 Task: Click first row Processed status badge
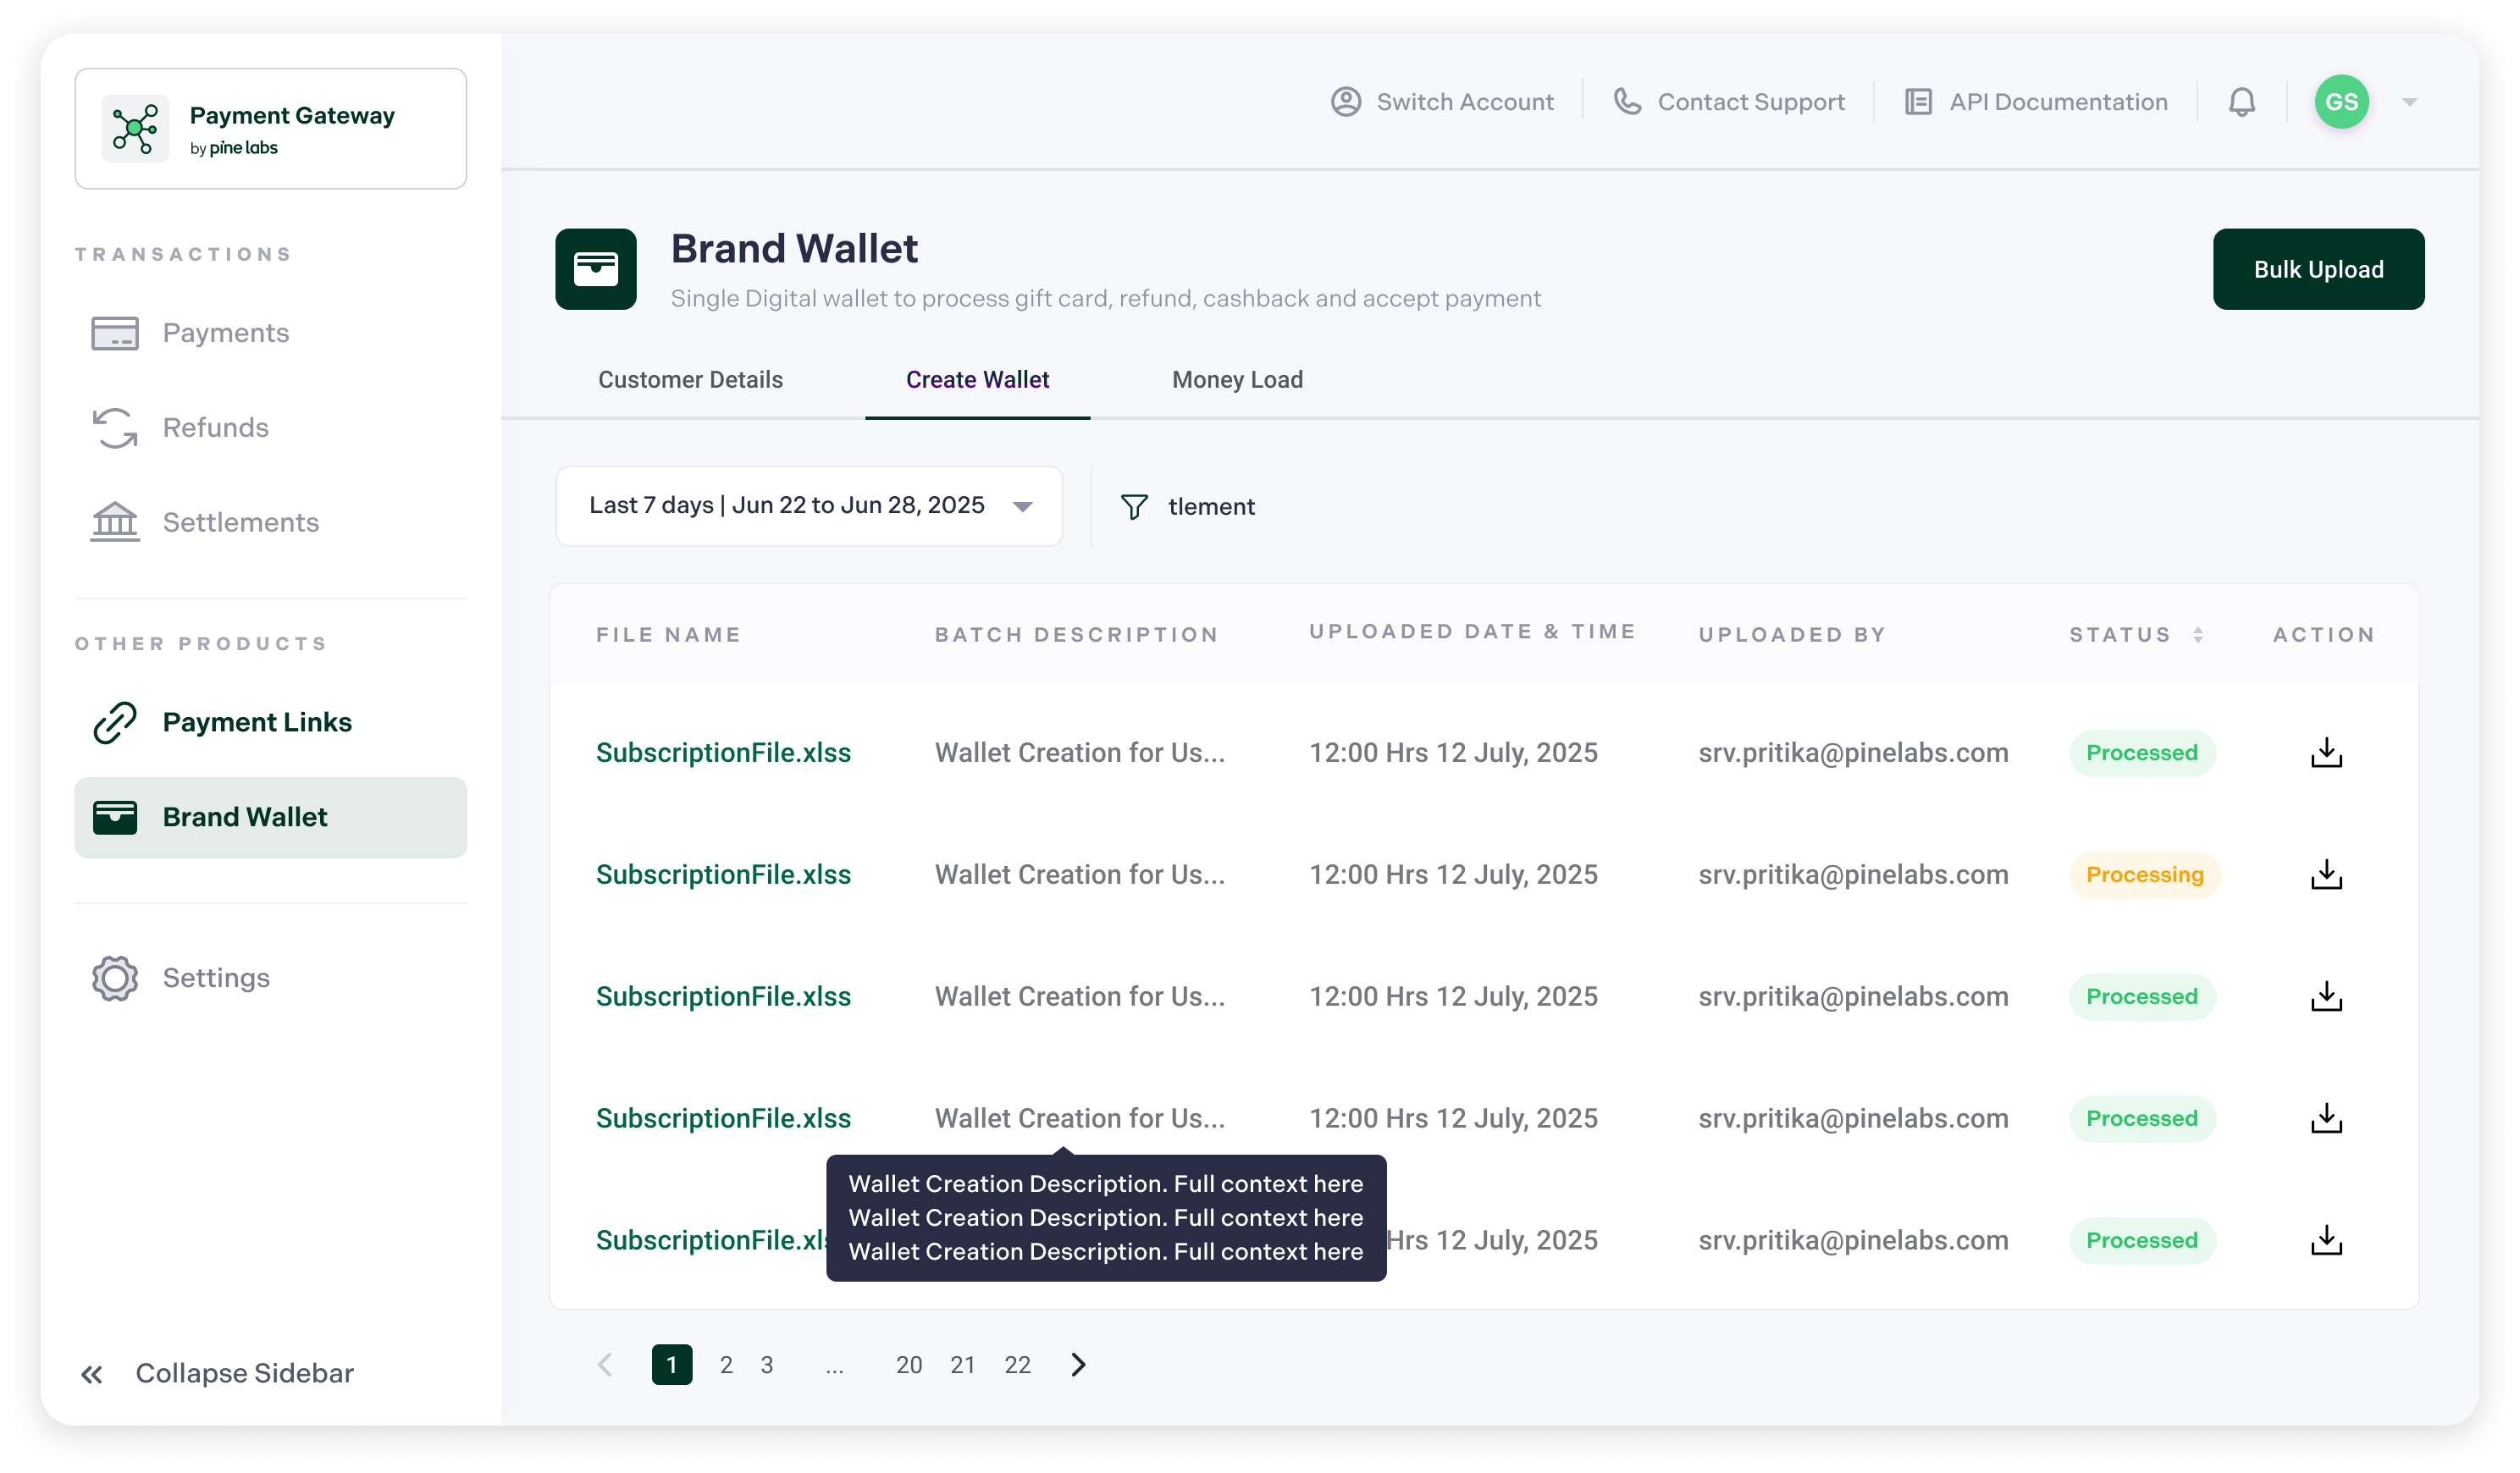coord(2142,753)
